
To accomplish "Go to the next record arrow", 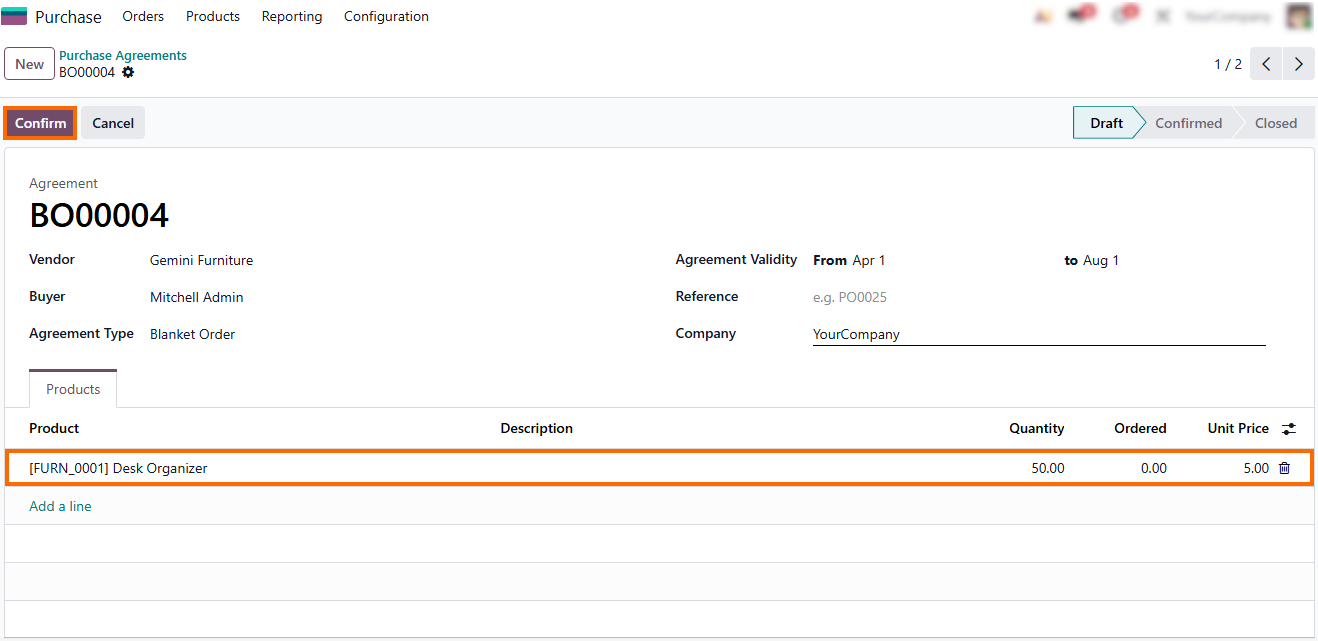I will (1298, 64).
